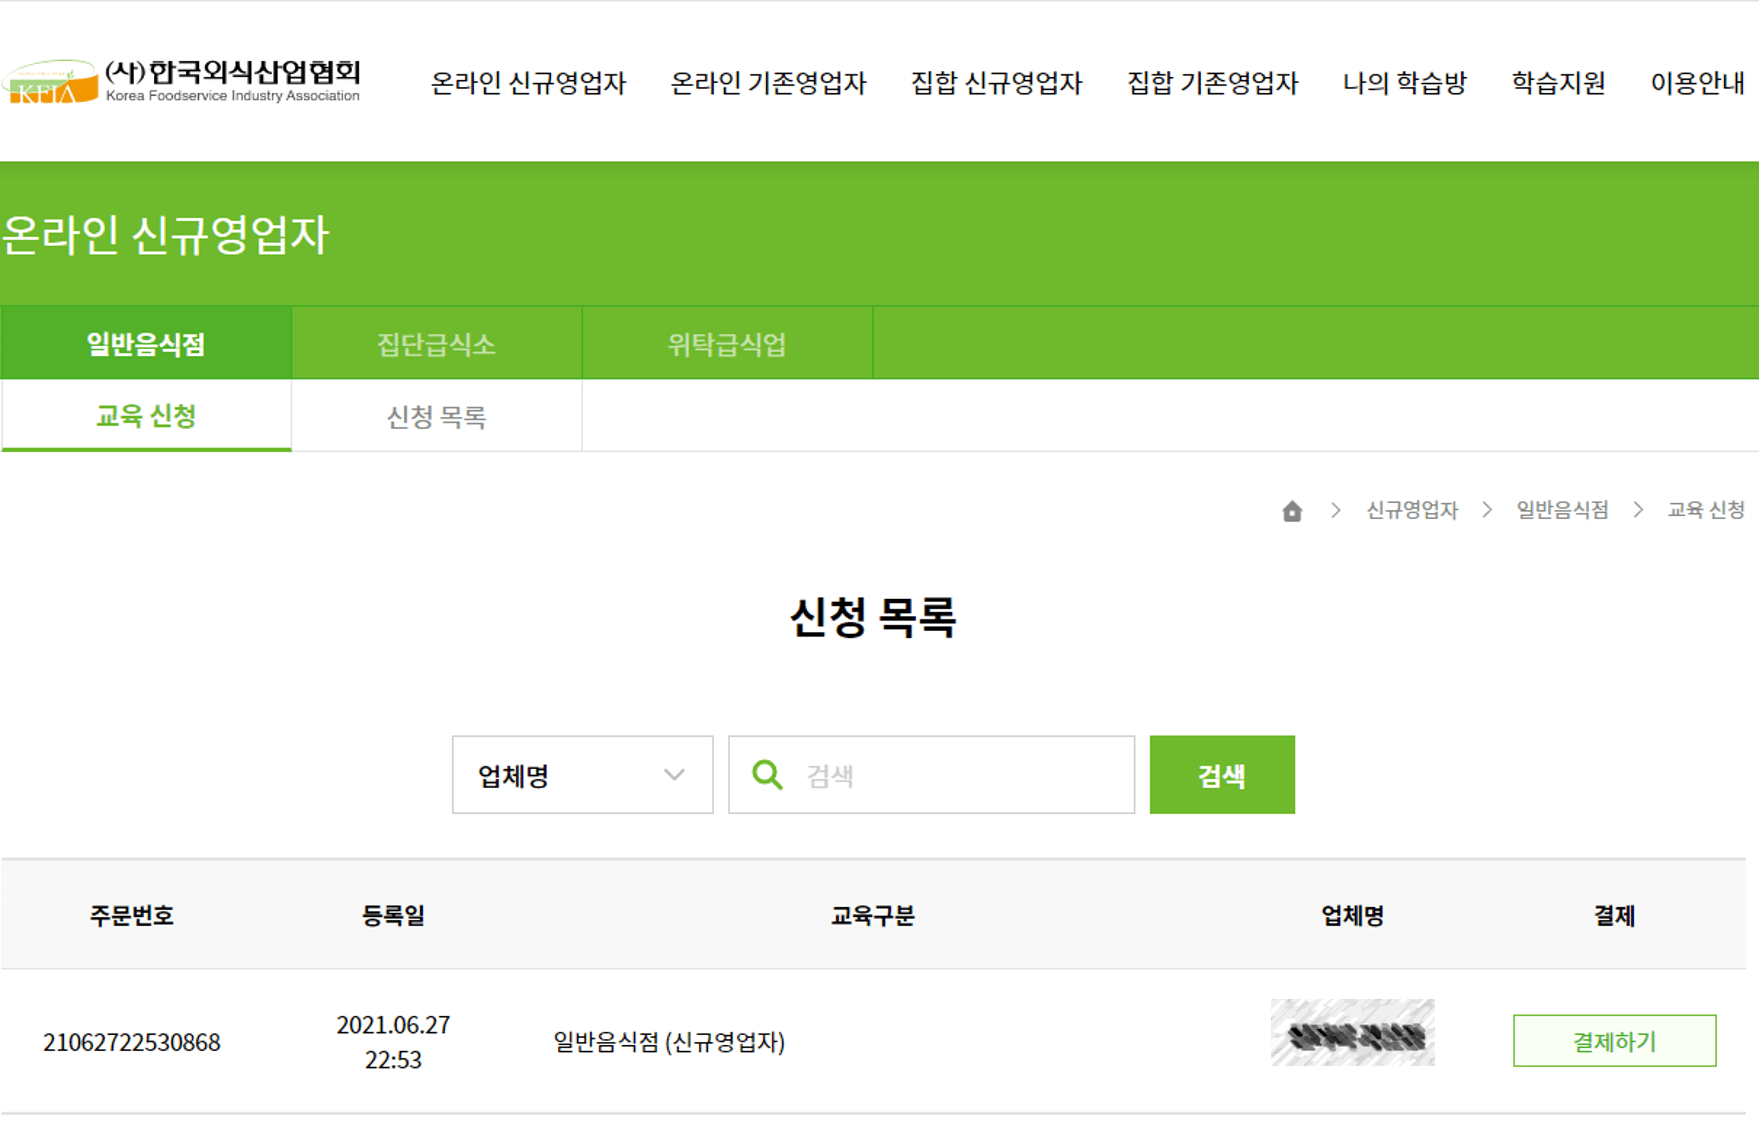Viewport: 1759px width, 1125px height.
Task: Click the home icon in breadcrumb
Action: click(1292, 511)
